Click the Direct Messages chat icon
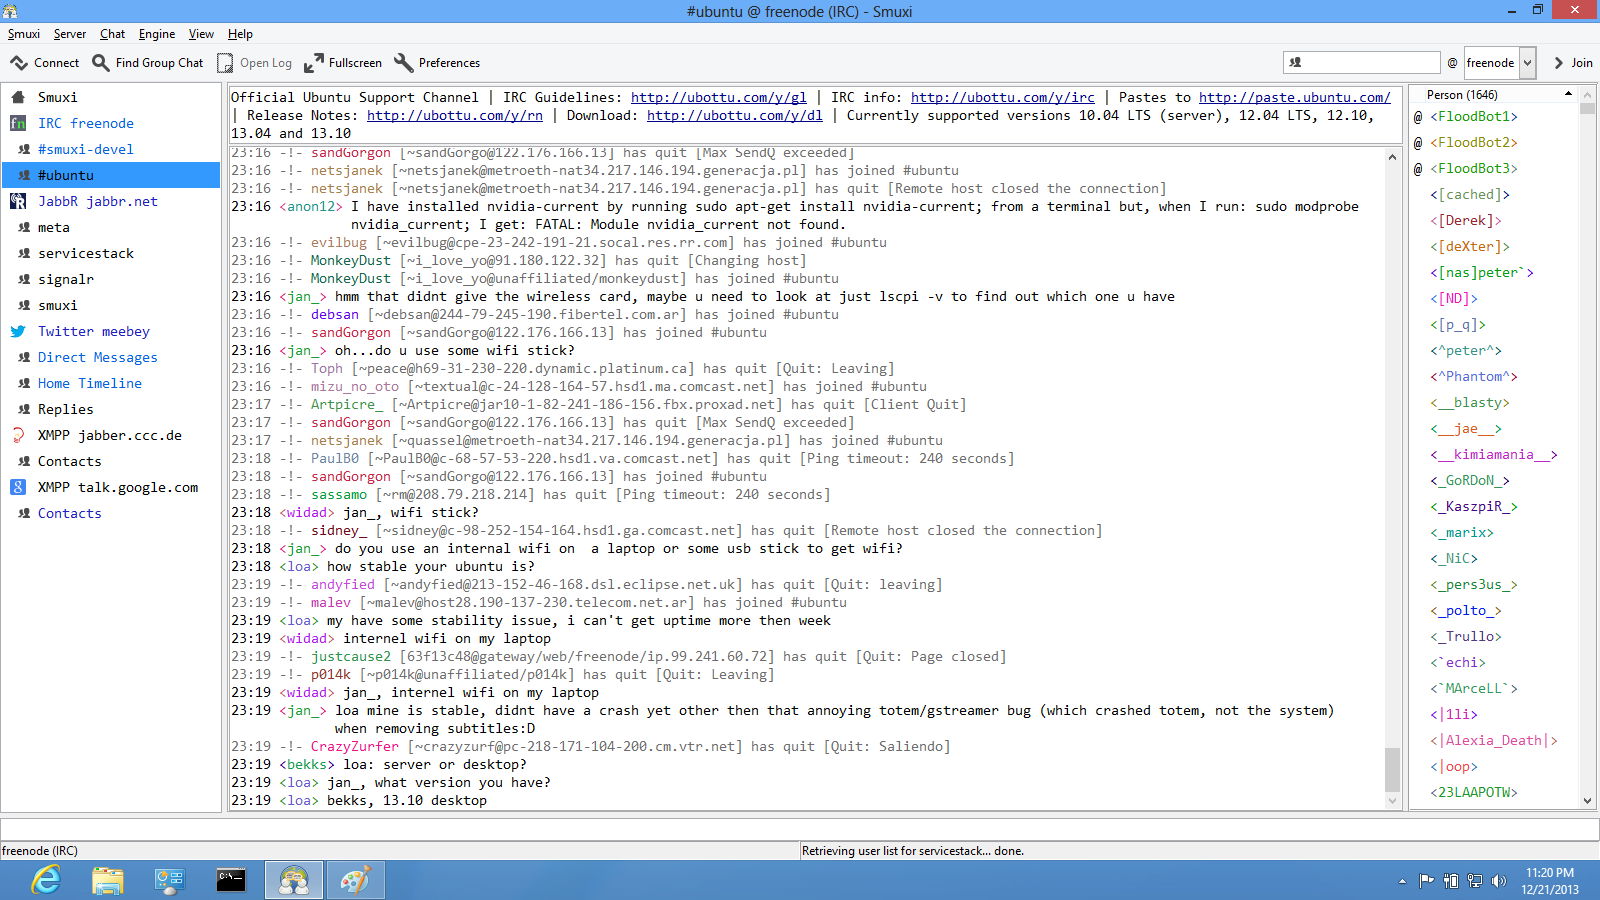Viewport: 1600px width, 900px height. click(x=25, y=357)
